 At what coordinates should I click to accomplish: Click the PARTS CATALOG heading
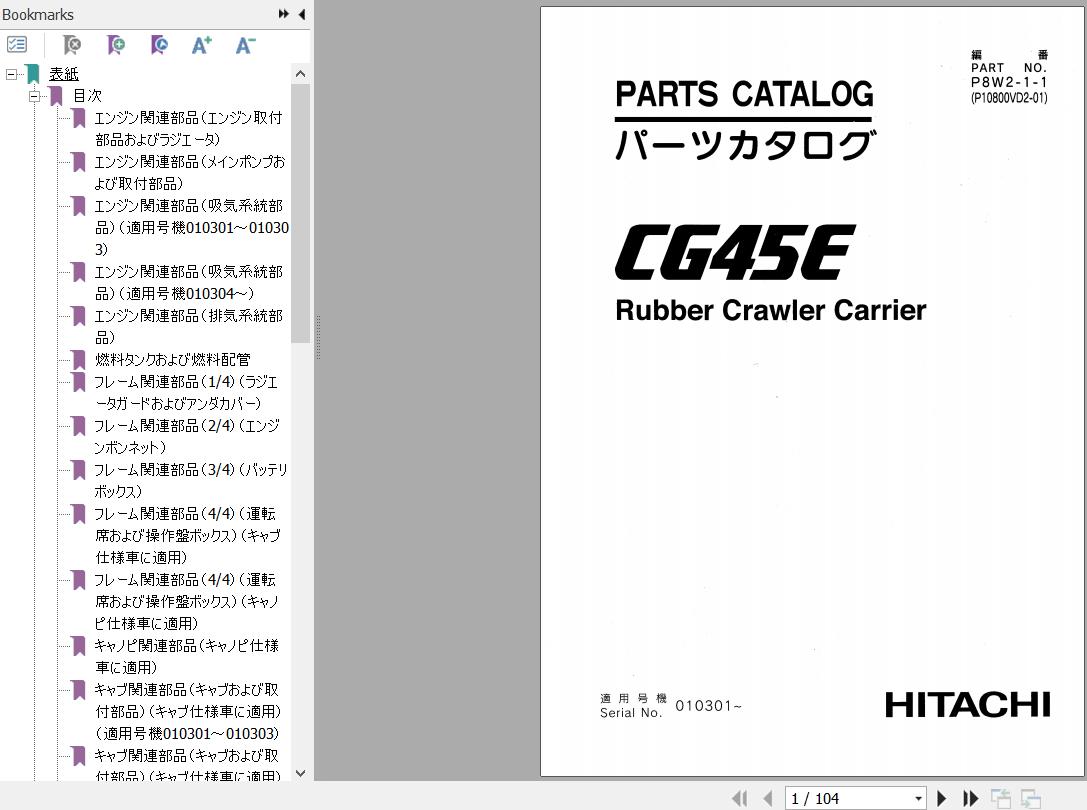pyautogui.click(x=745, y=94)
